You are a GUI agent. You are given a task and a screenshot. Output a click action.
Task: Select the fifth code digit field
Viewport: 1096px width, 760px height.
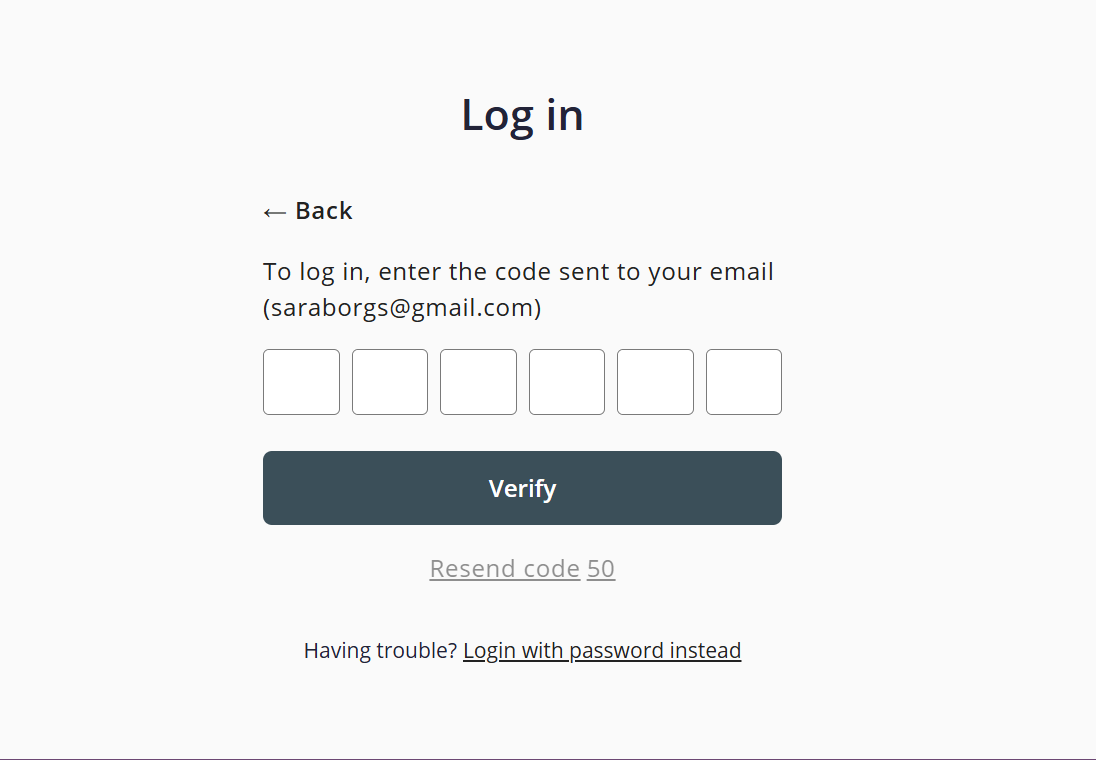[655, 382]
